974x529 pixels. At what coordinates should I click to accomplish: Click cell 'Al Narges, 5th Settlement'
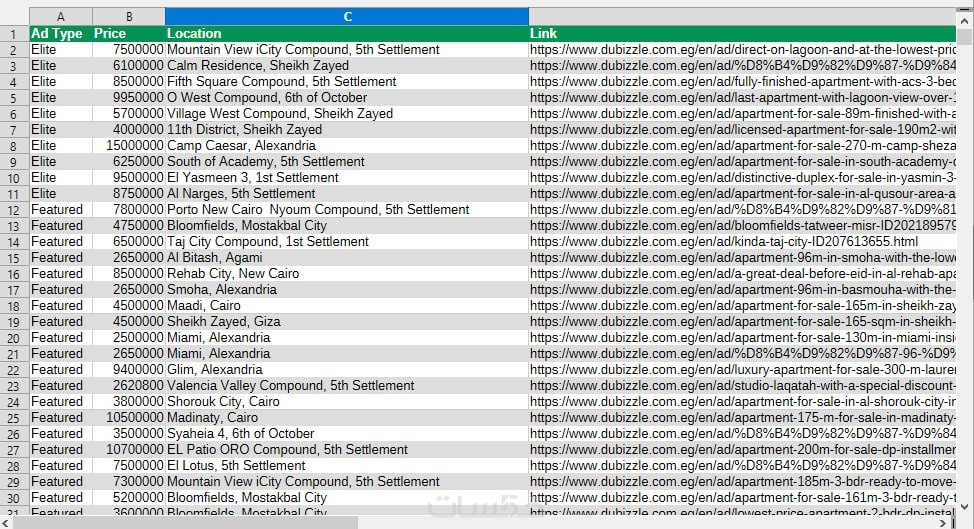(347, 194)
